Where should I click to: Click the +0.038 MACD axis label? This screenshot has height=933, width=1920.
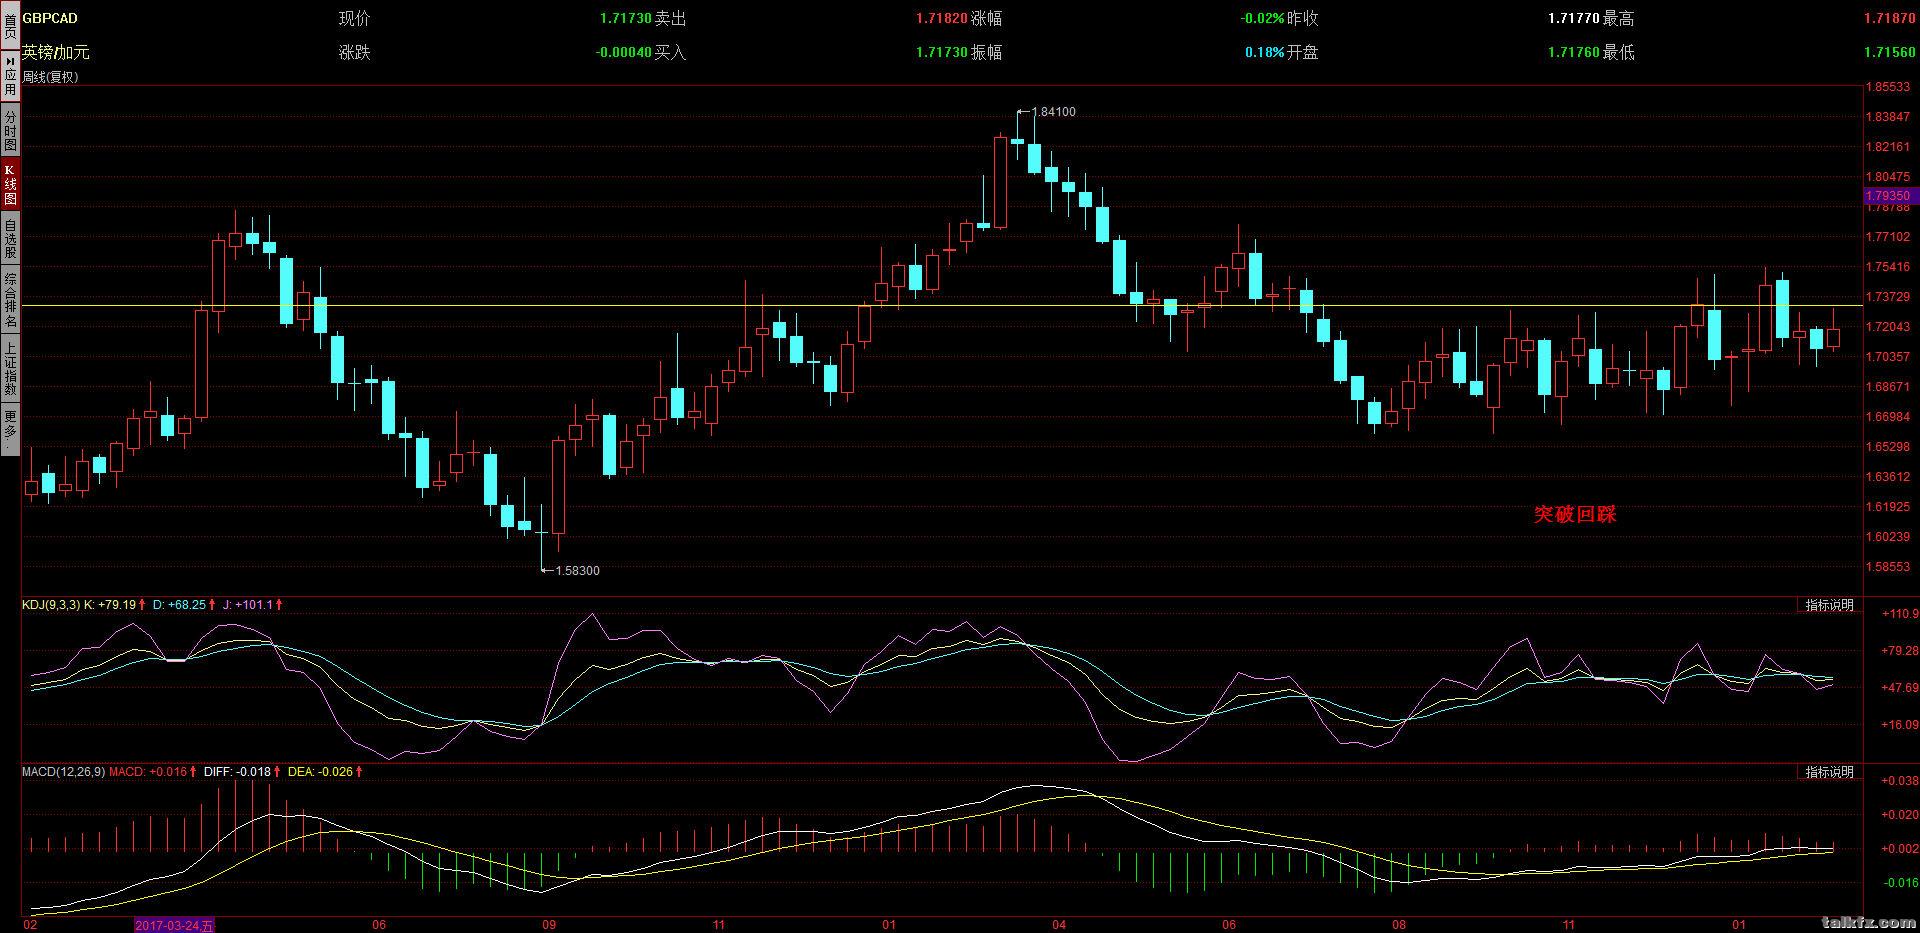click(1899, 781)
